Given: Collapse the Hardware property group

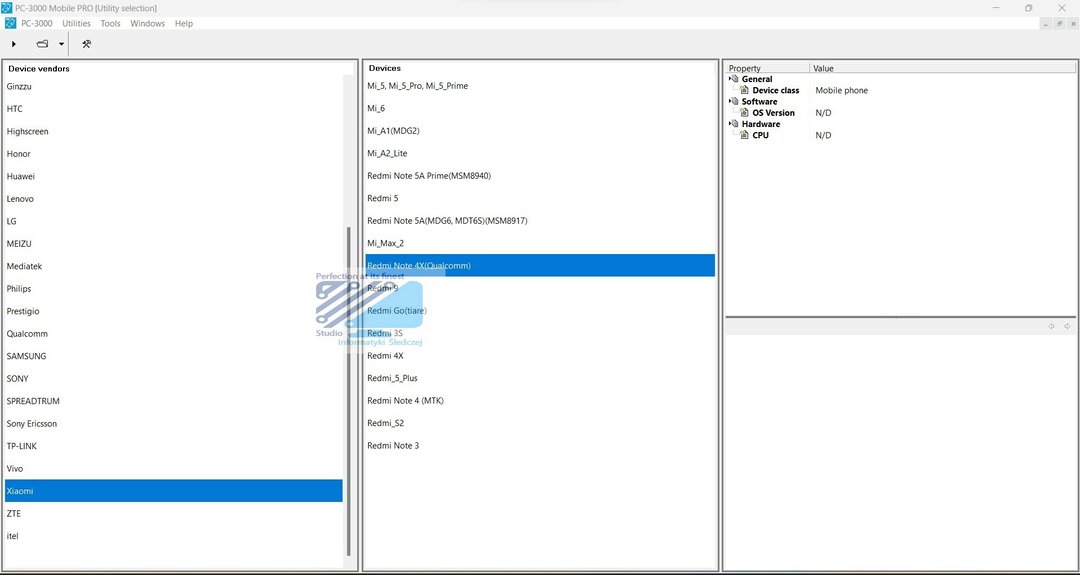Looking at the screenshot, I should tap(730, 124).
